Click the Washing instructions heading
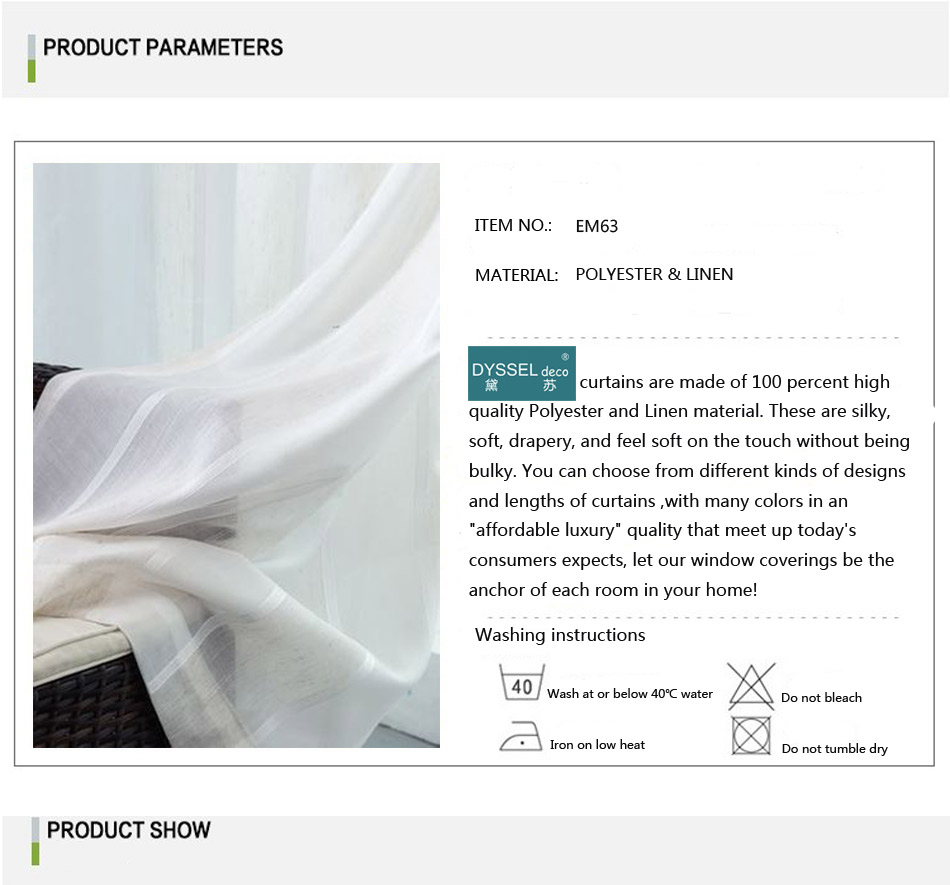The width and height of the screenshot is (950, 885). click(x=560, y=635)
